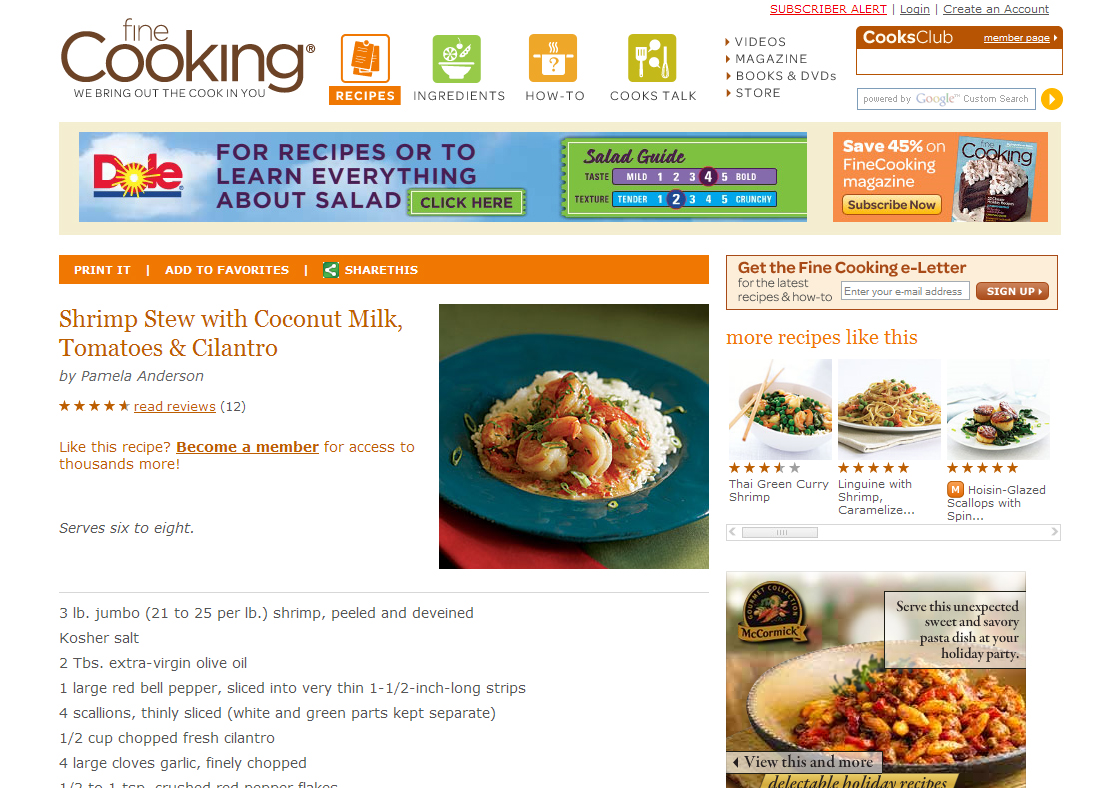Click Add to Favorites
1106x788 pixels.
(227, 269)
